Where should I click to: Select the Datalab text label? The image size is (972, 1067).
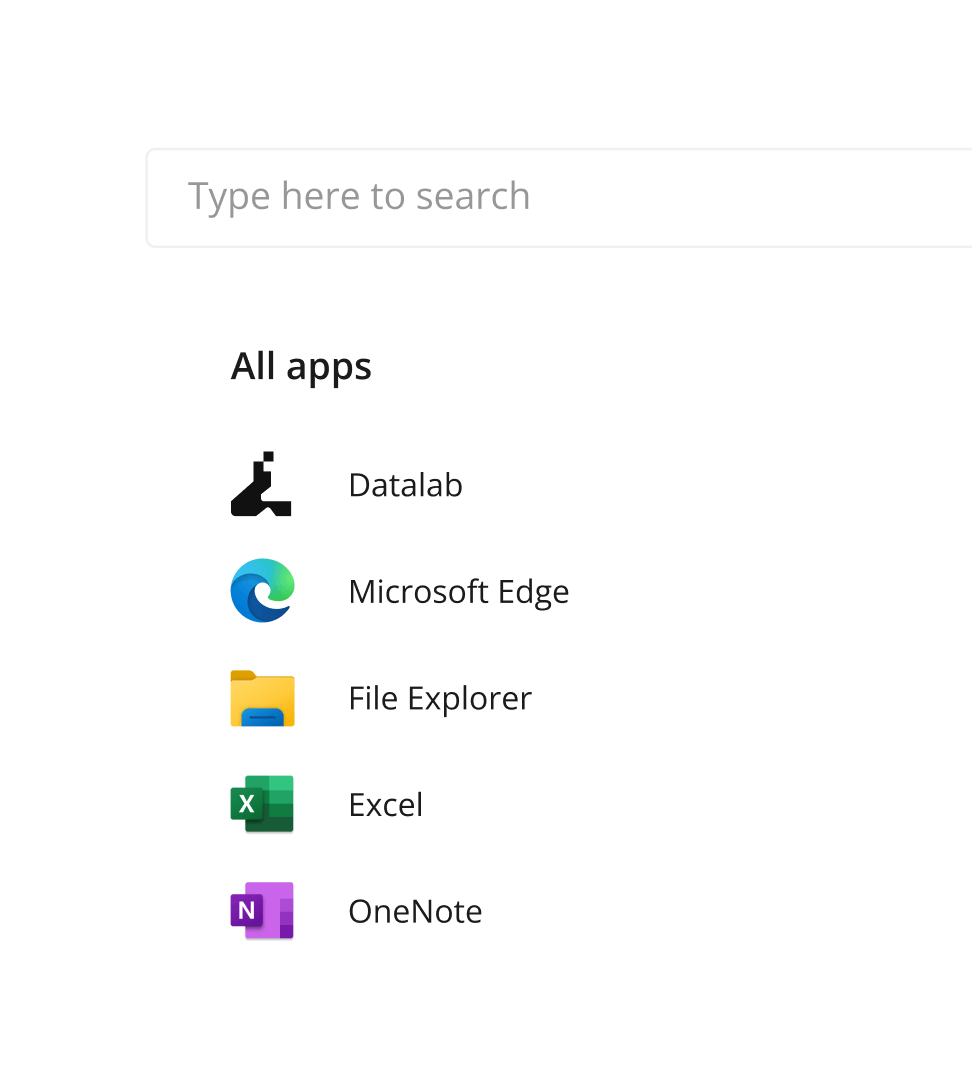[405, 485]
